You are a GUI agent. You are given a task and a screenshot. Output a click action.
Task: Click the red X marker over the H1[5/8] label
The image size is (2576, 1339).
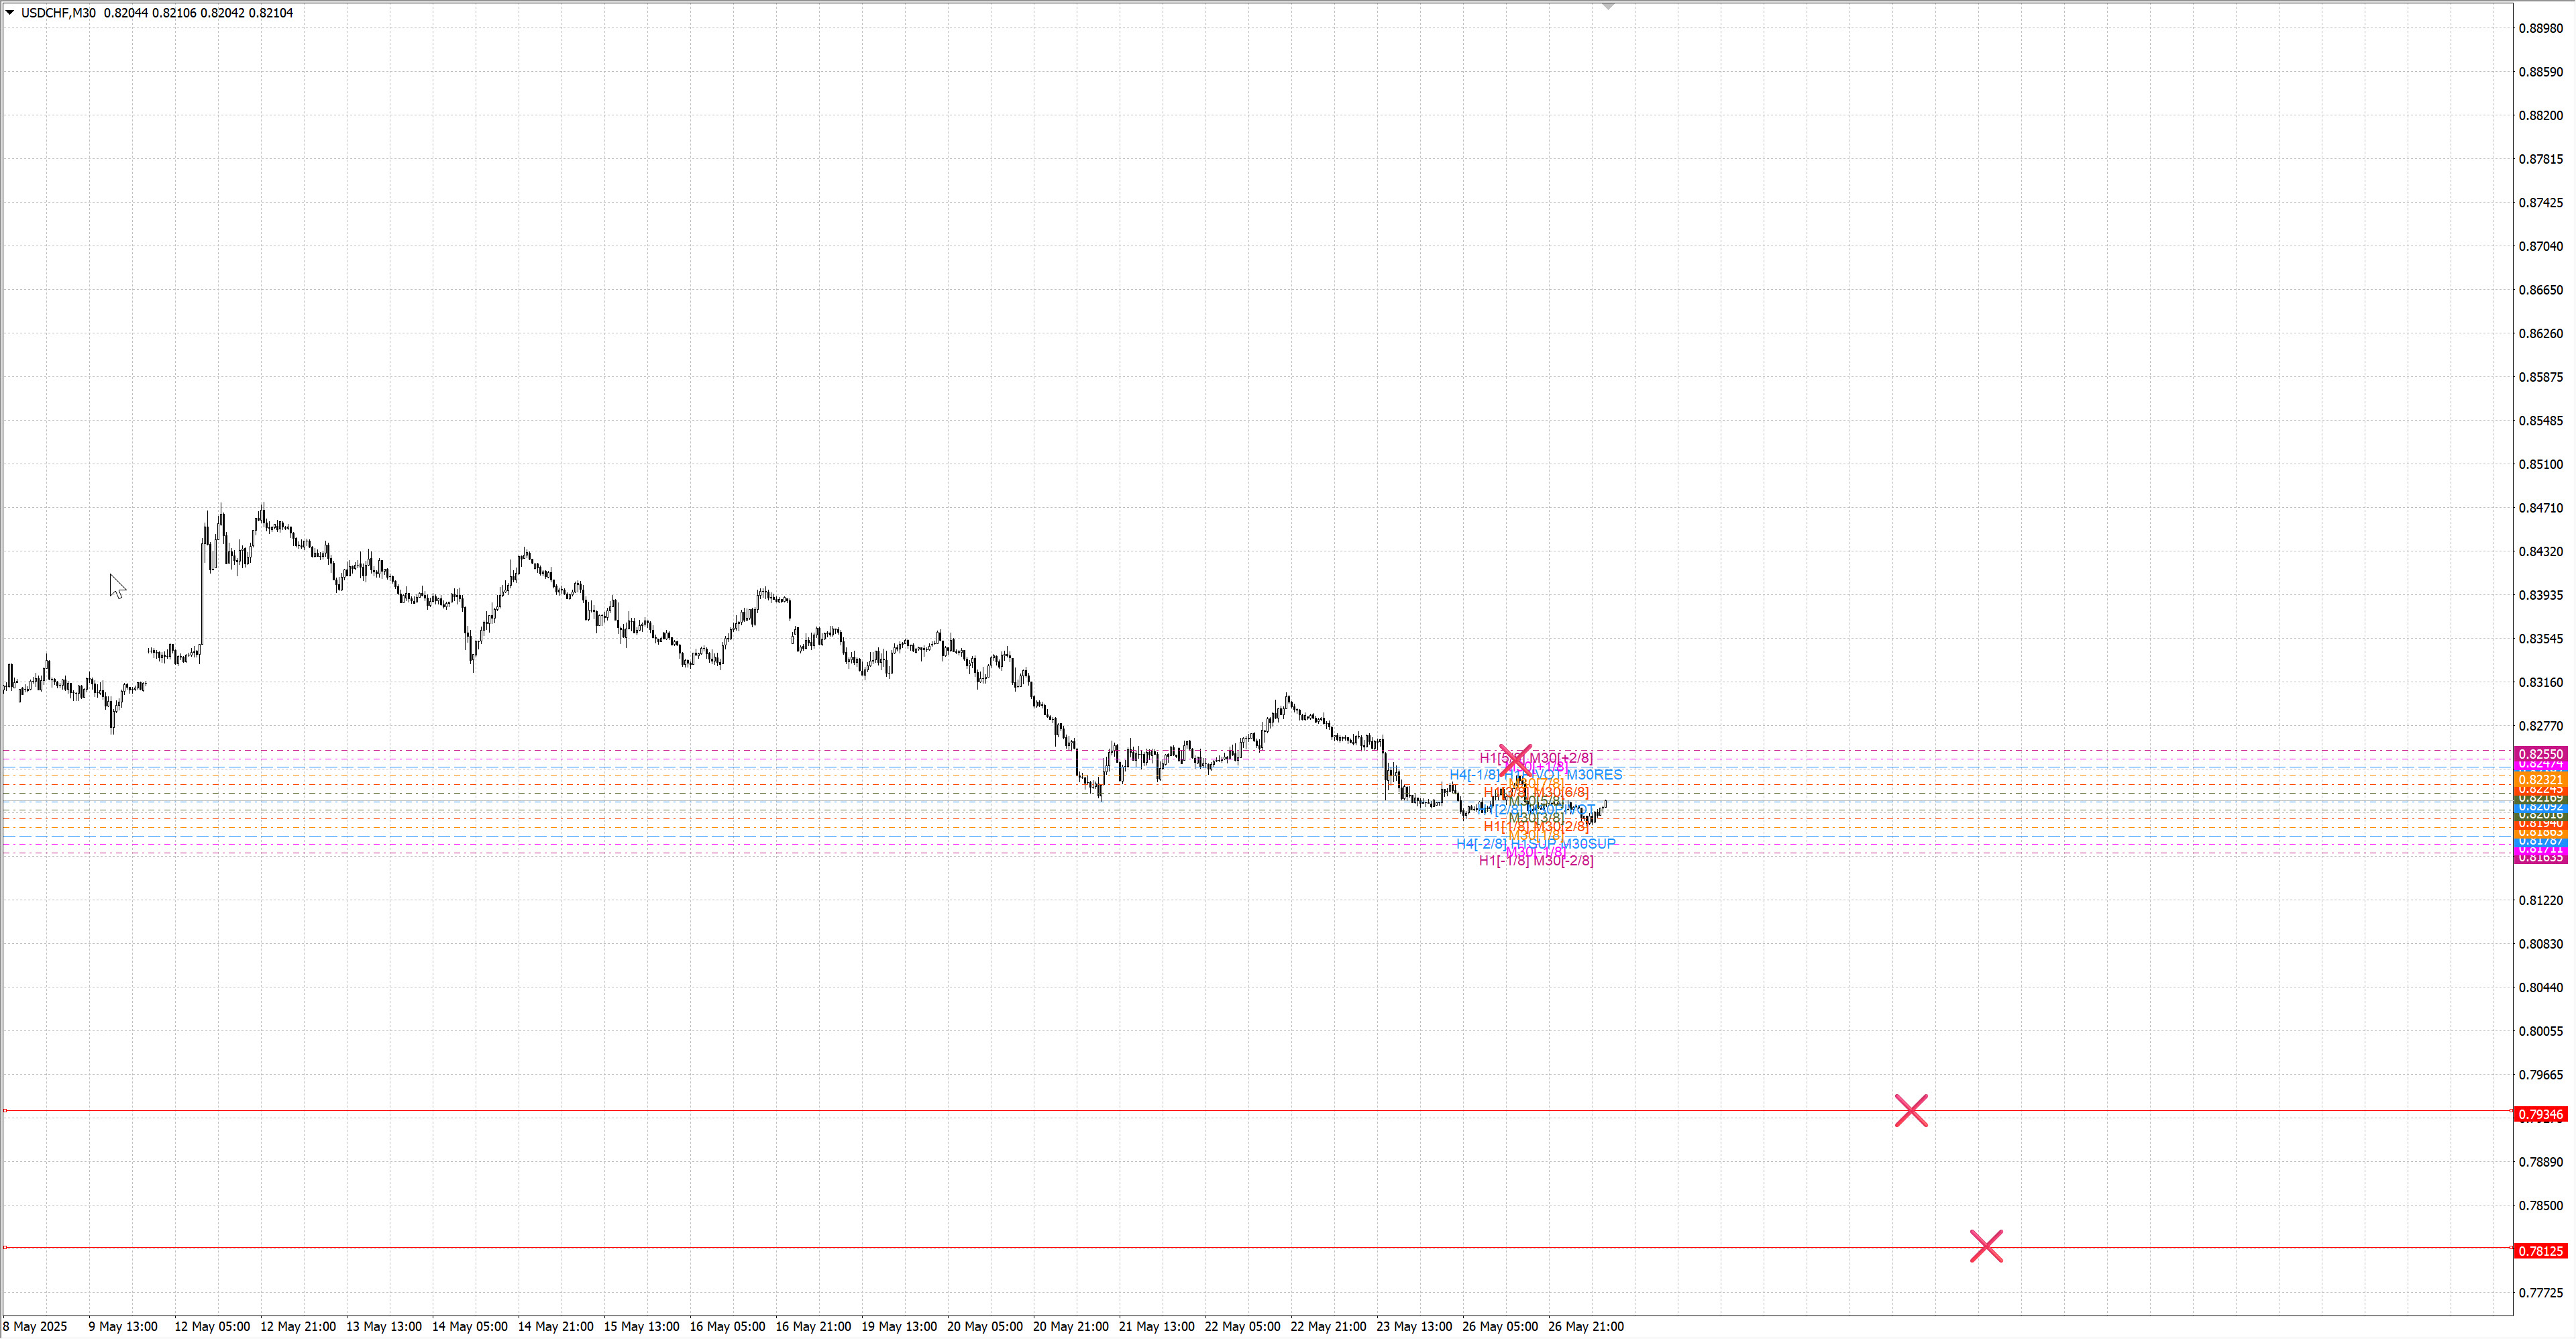tap(1515, 759)
